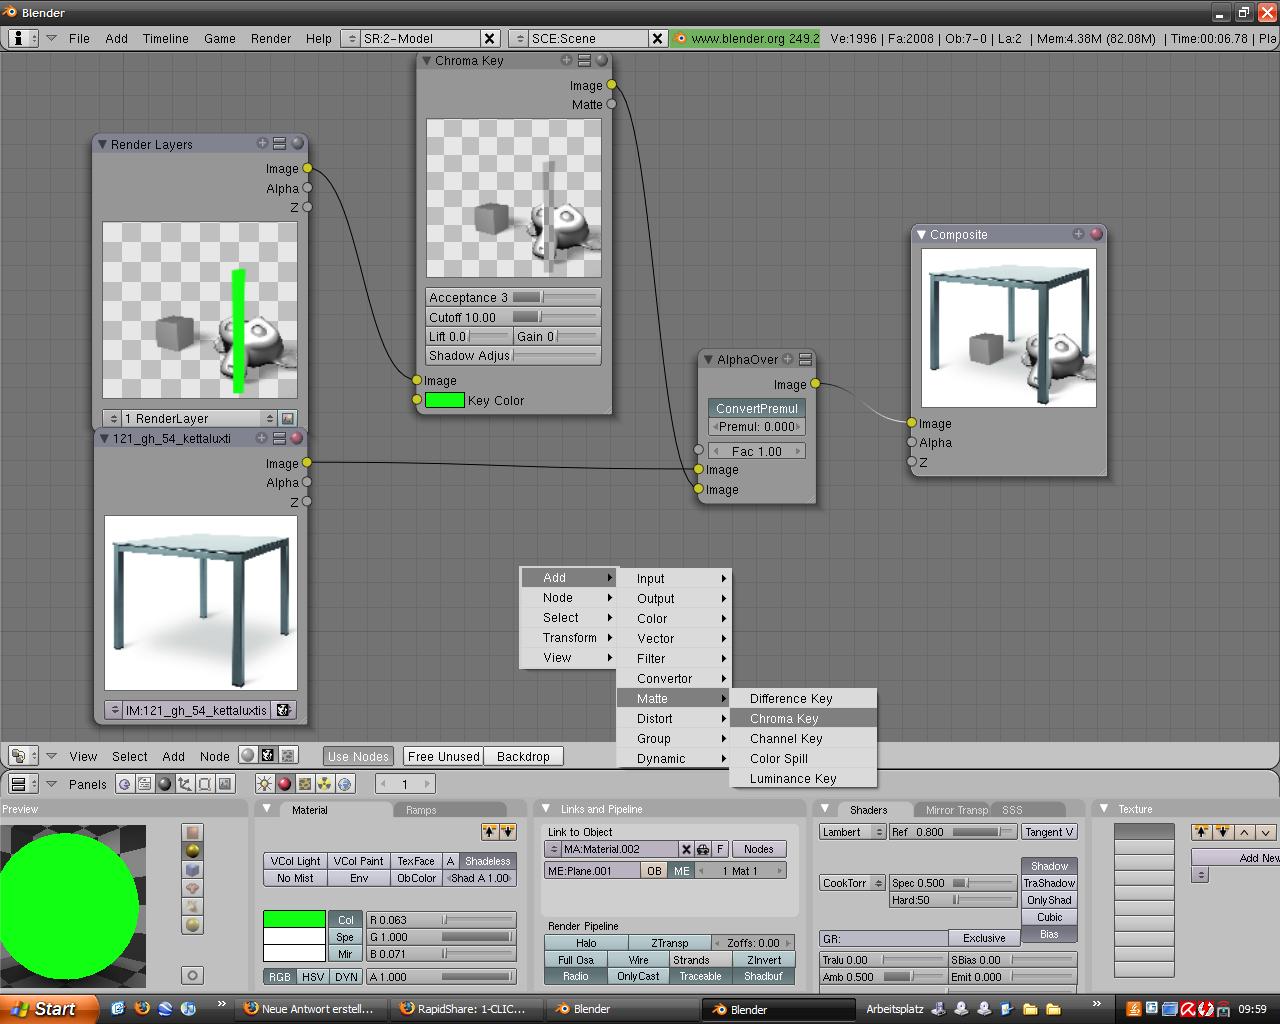This screenshot has width=1280, height=1024.
Task: Toggle the Use Nodes button
Action: pyautogui.click(x=358, y=756)
